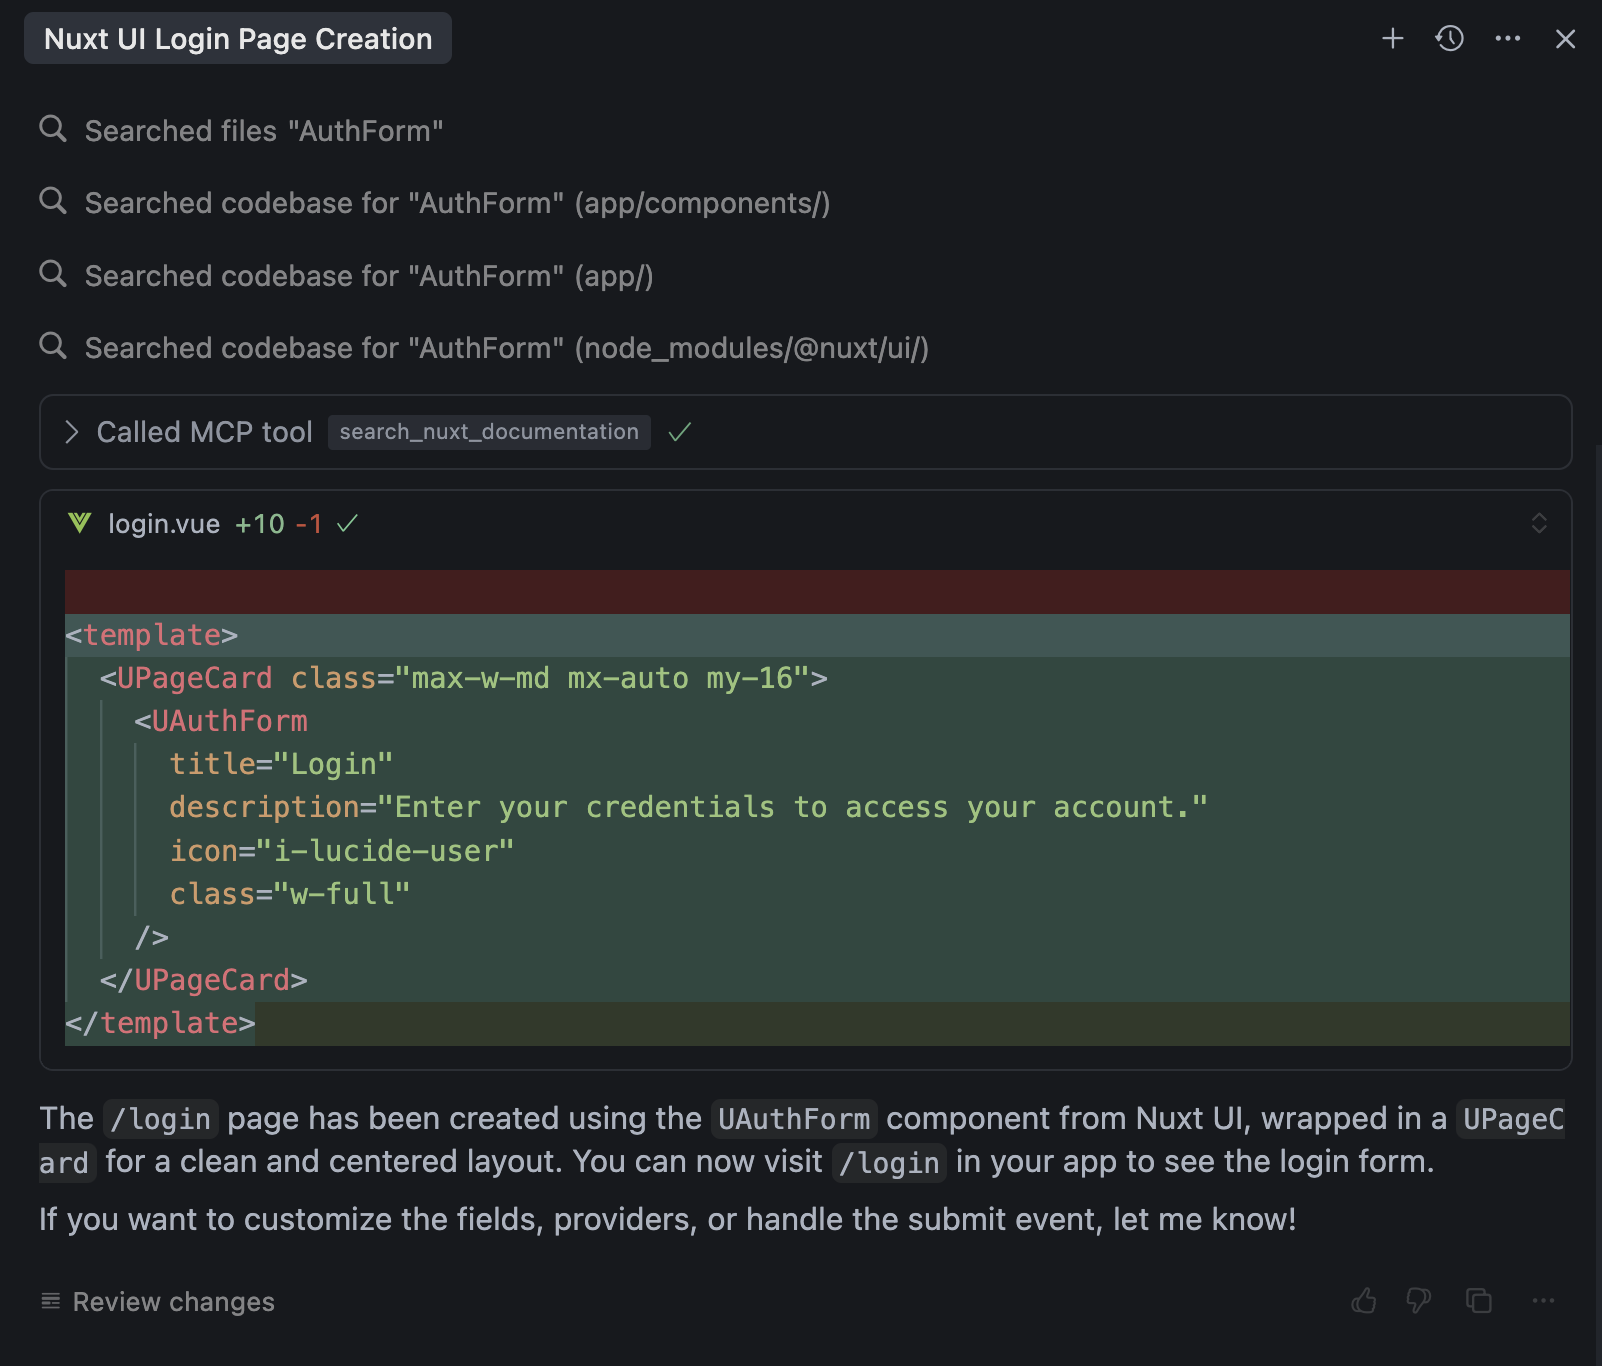The height and width of the screenshot is (1366, 1602).
Task: Give thumbs up to the response
Action: pyautogui.click(x=1363, y=1301)
